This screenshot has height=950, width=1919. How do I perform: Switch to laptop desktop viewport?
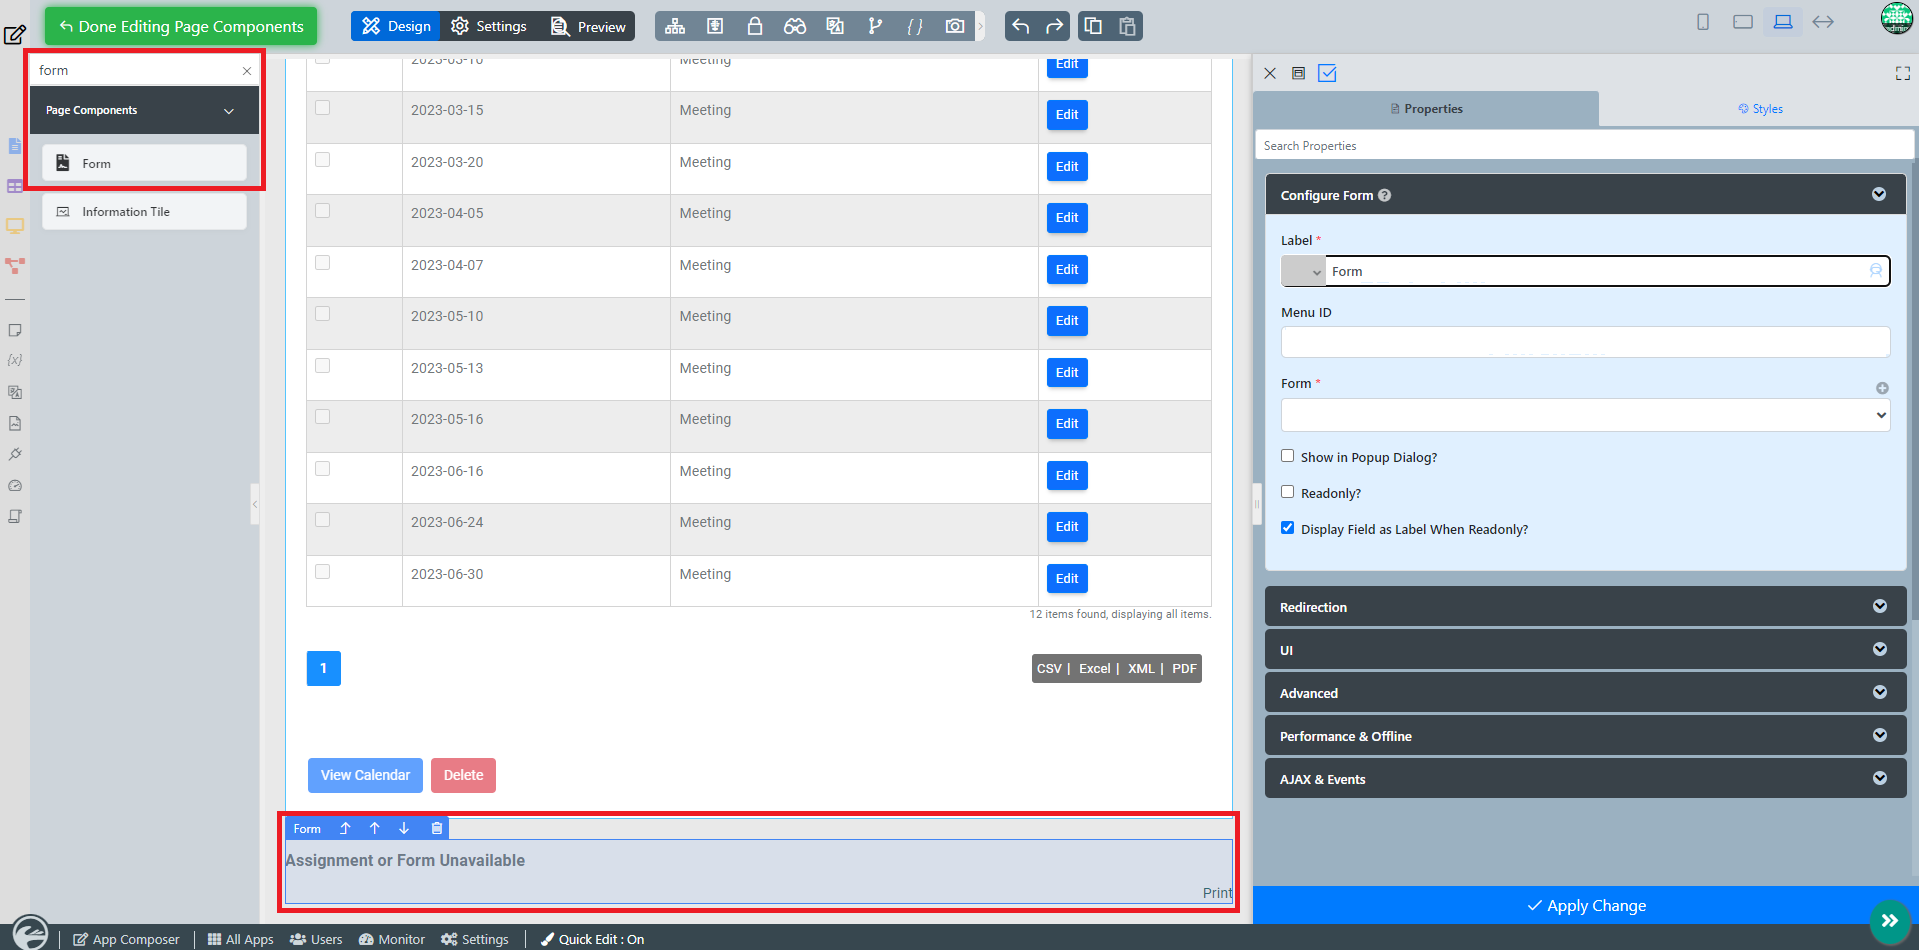coord(1783,22)
